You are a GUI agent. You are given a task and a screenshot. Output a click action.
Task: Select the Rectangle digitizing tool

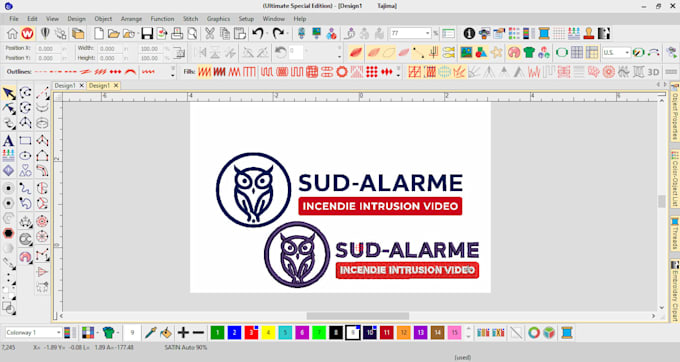(x=25, y=140)
